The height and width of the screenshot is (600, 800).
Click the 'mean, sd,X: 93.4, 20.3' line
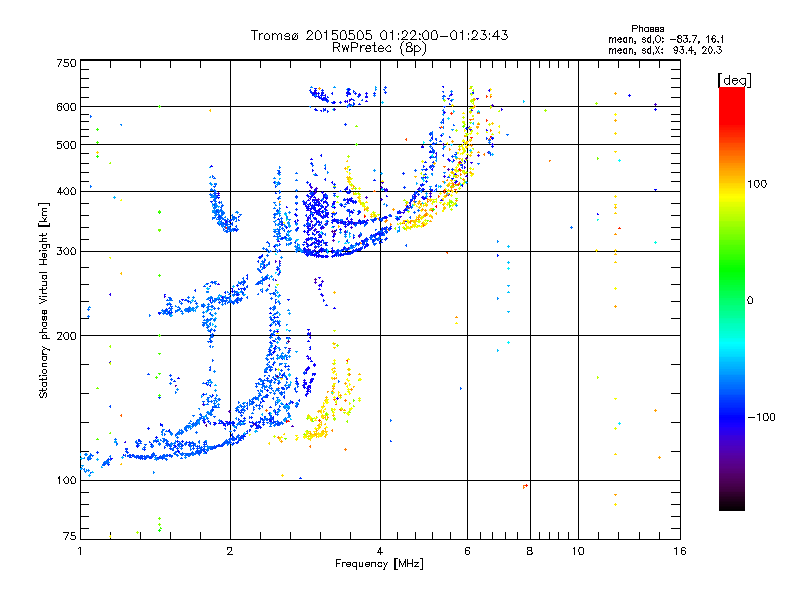pos(665,50)
